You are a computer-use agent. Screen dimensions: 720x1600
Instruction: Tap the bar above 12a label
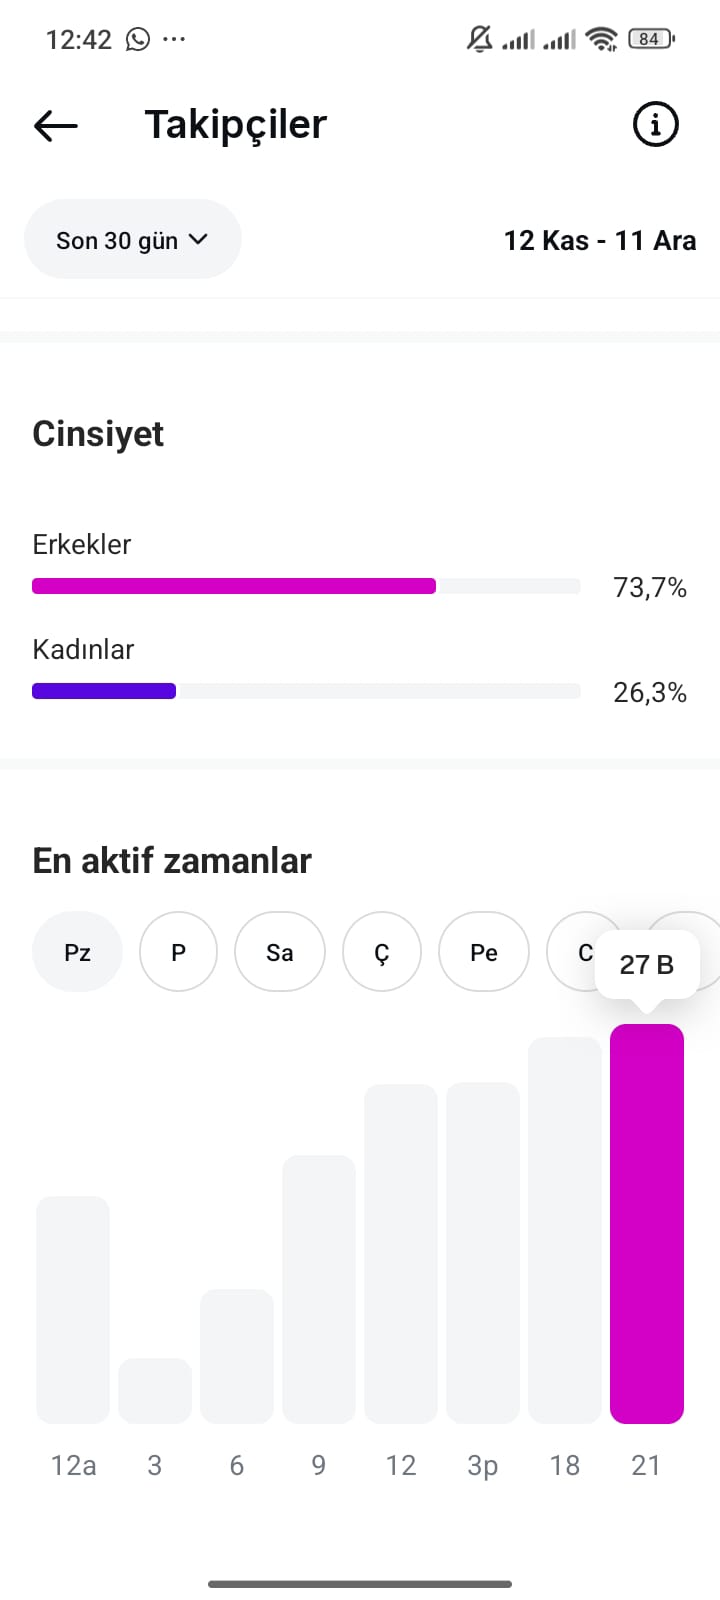73,1310
